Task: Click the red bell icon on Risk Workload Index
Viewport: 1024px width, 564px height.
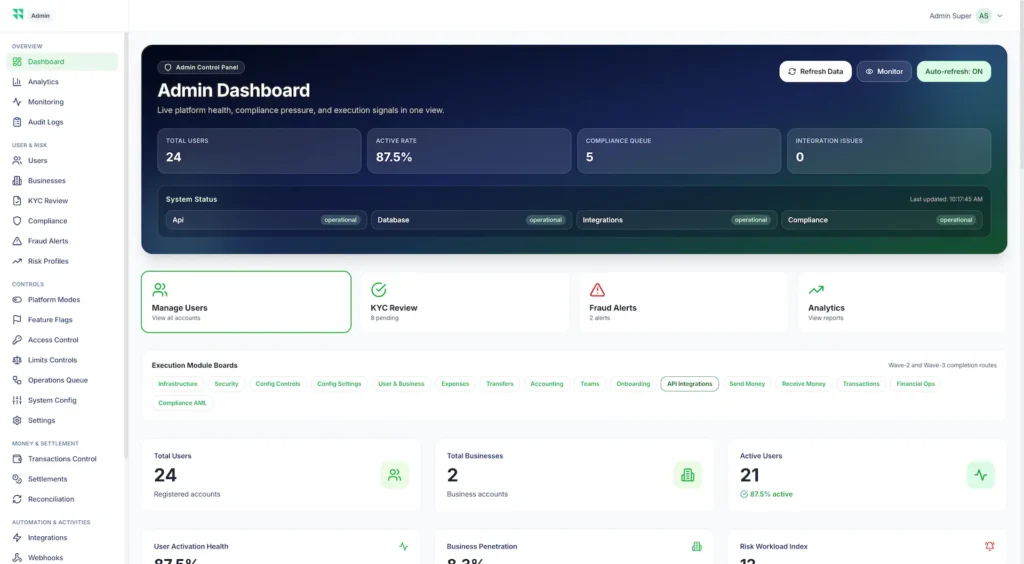Action: point(989,546)
